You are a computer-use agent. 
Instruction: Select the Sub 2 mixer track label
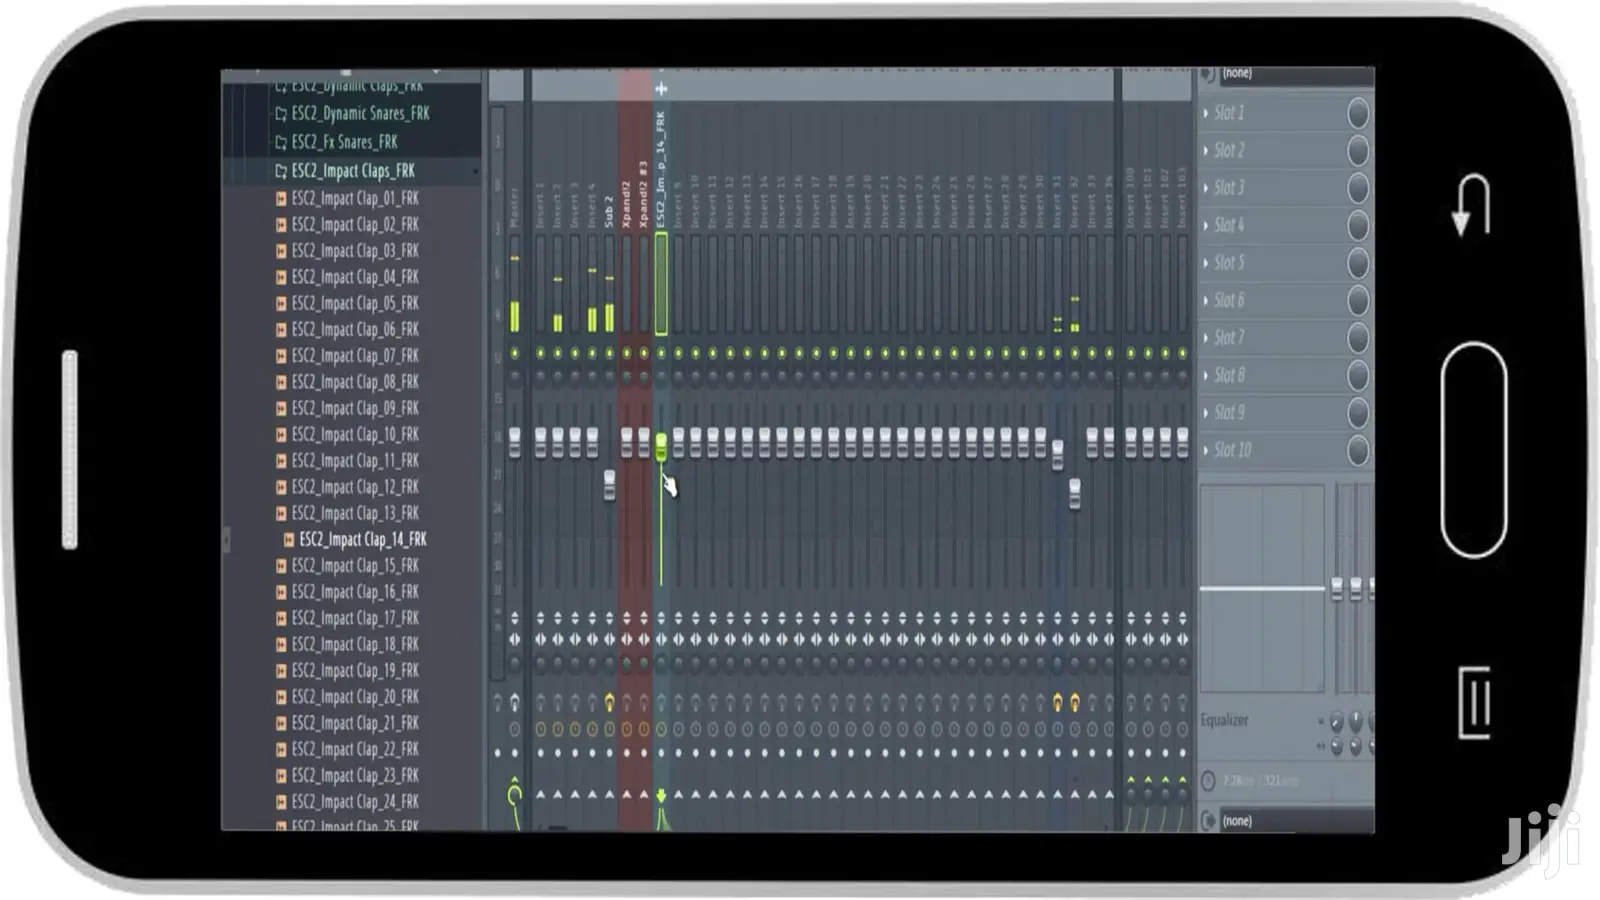(609, 211)
